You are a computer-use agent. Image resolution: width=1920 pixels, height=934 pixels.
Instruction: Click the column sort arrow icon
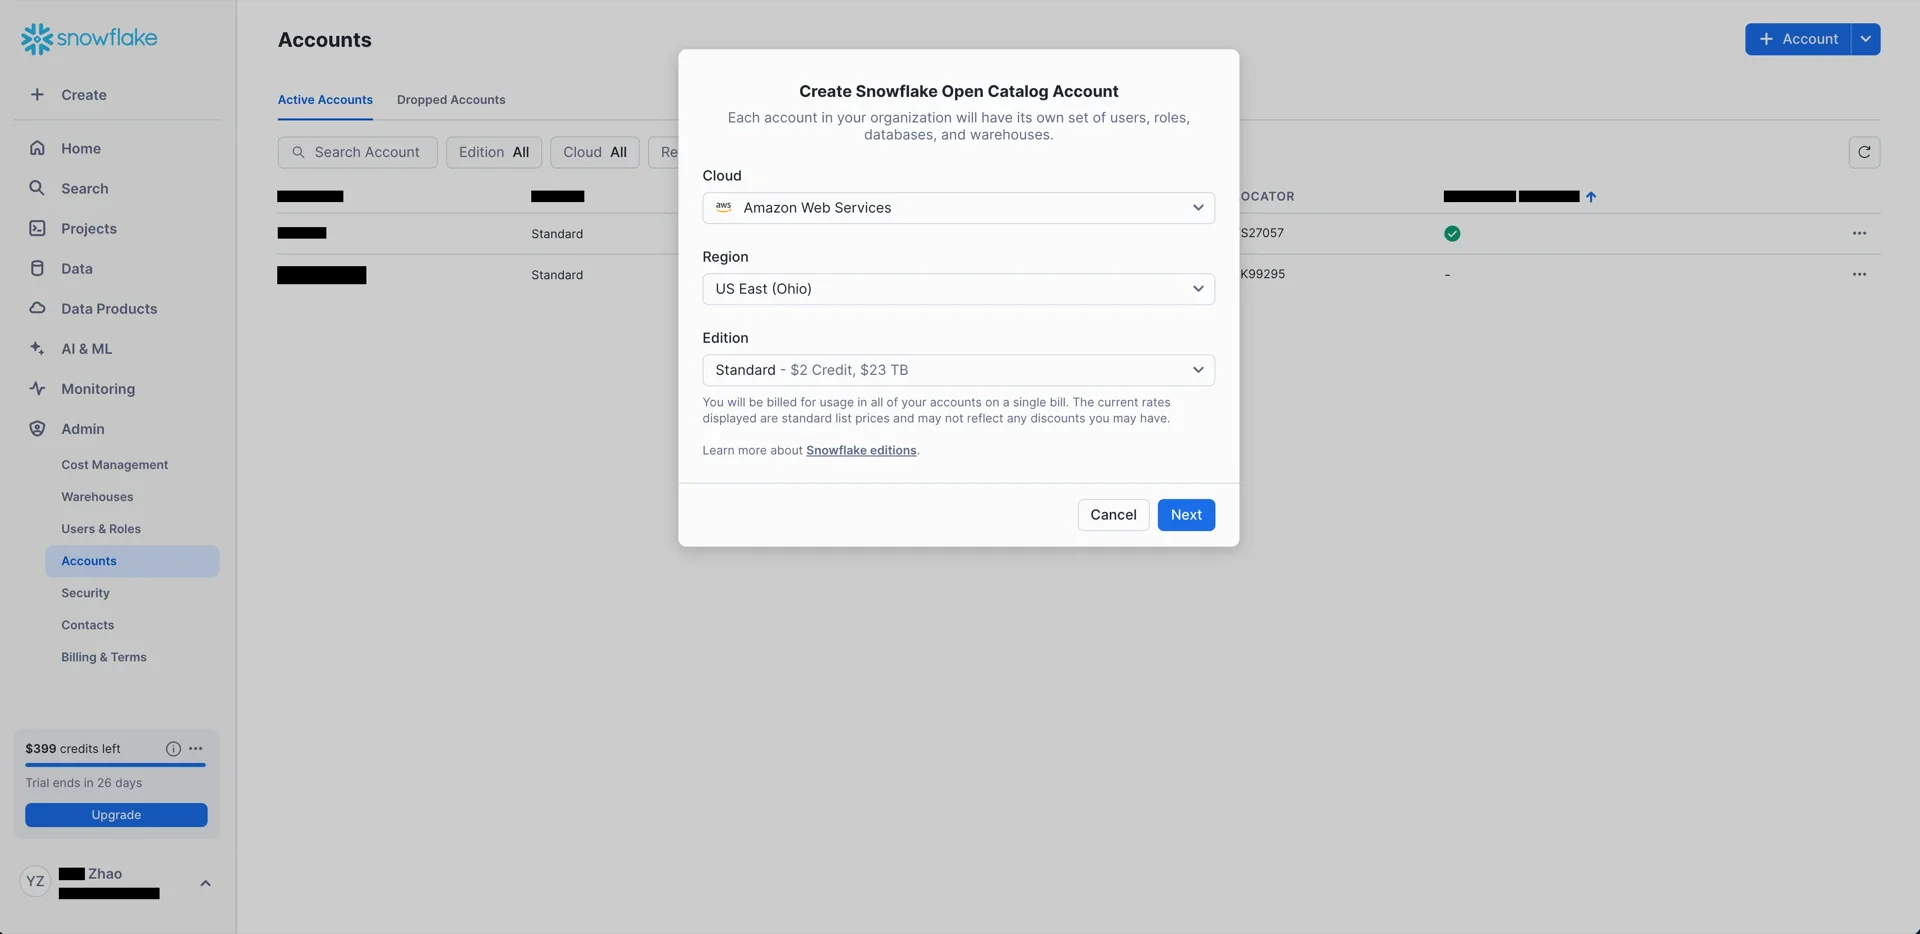1591,197
